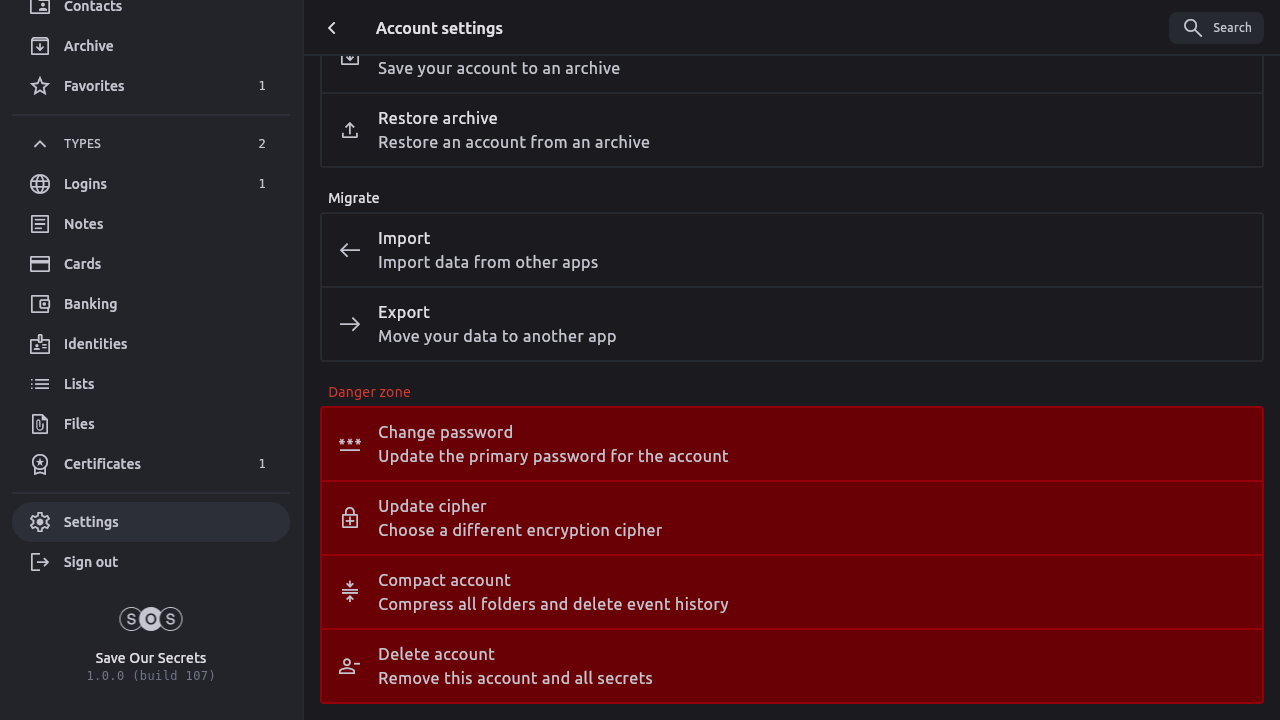1280x720 pixels.
Task: Click the Favorites star icon
Action: click(x=40, y=86)
